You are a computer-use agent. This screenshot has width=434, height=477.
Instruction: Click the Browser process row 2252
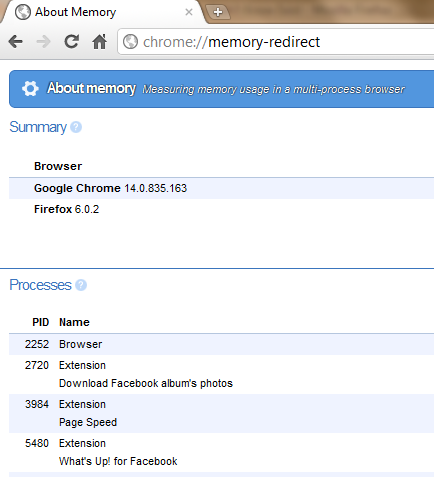(x=221, y=344)
